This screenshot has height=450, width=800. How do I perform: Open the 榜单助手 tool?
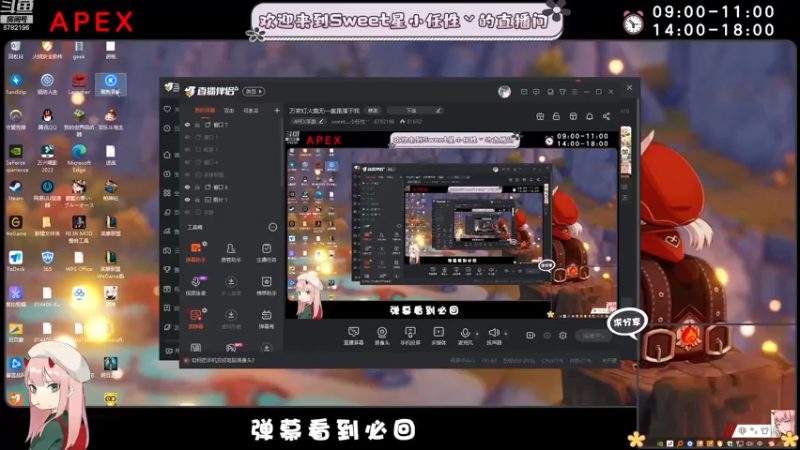coord(266,286)
